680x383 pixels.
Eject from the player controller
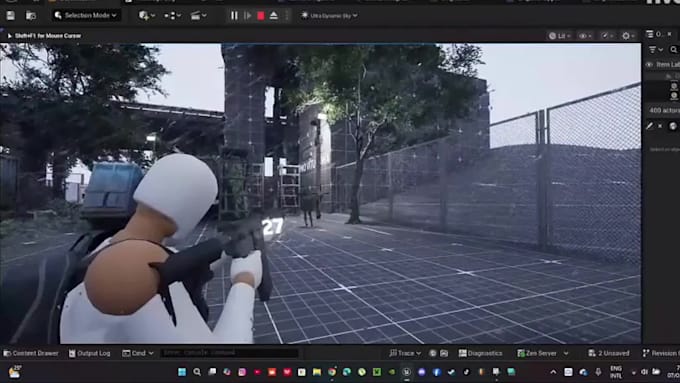tap(274, 16)
